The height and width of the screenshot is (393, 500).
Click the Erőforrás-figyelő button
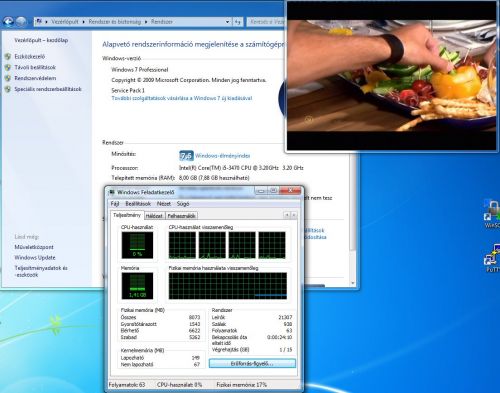click(x=252, y=363)
